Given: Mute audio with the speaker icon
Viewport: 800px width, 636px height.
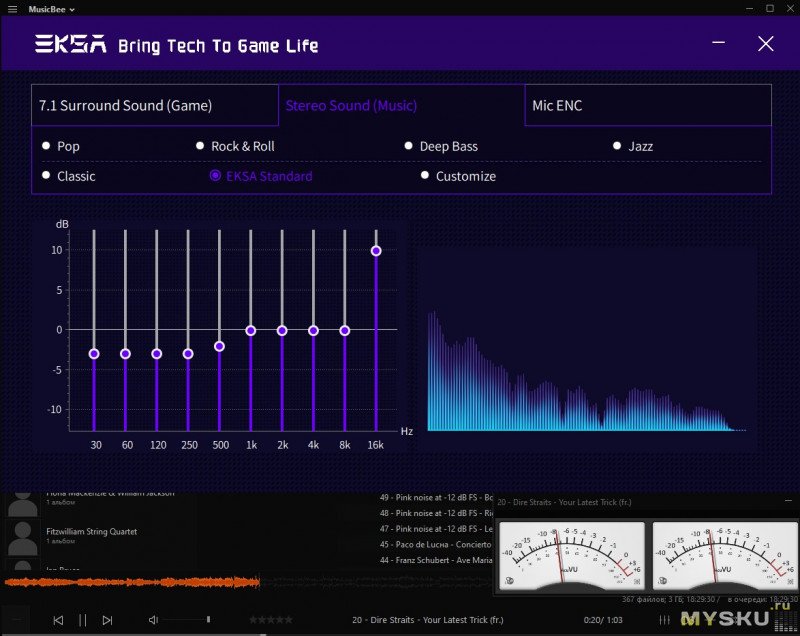Looking at the screenshot, I should pyautogui.click(x=153, y=620).
